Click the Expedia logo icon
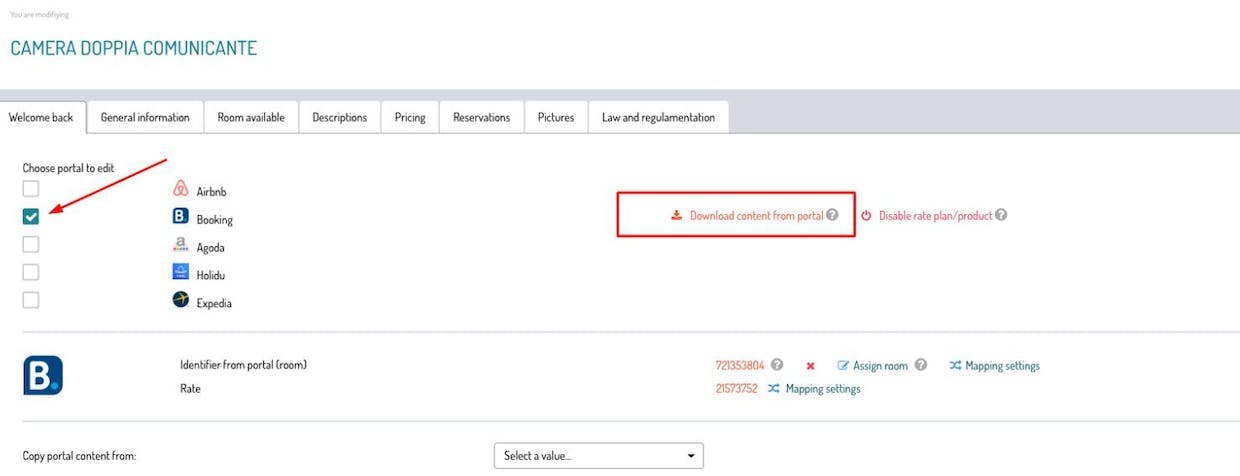Screen dimensions: 1240x476 pos(181,300)
